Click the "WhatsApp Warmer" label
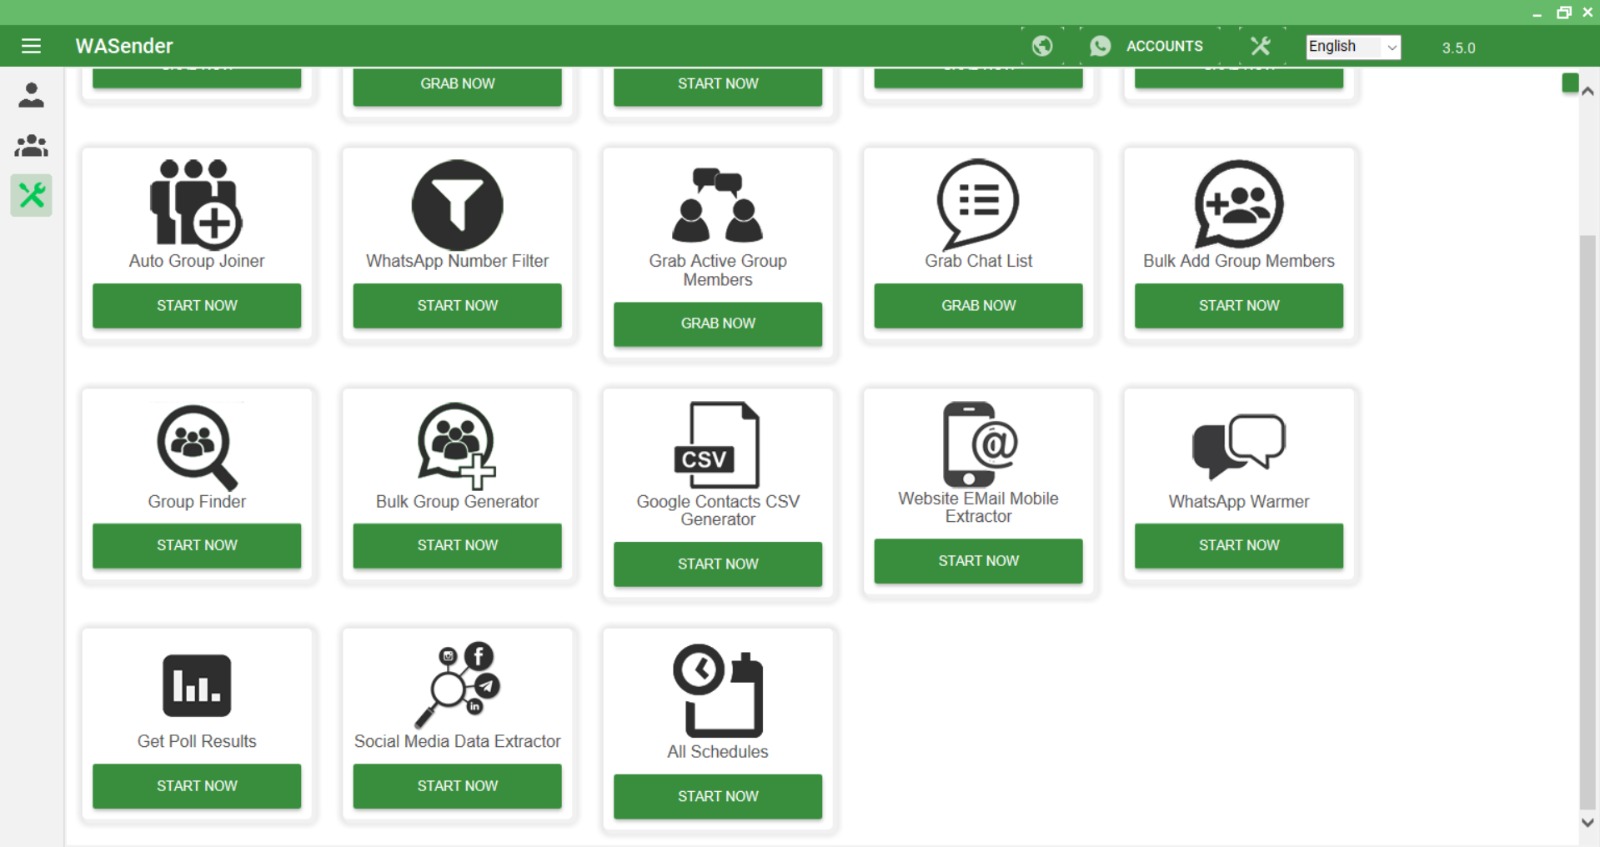 (1239, 501)
